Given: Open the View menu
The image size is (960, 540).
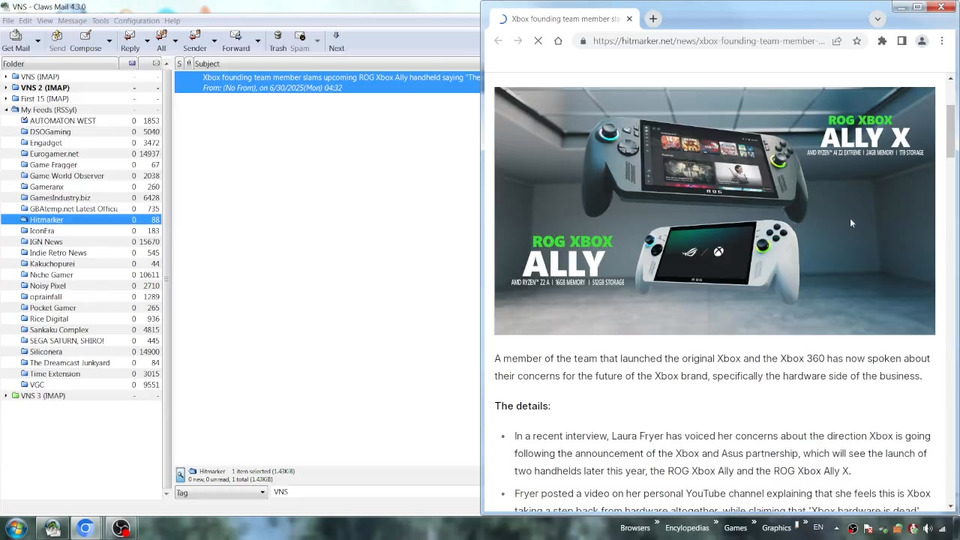Looking at the screenshot, I should 45,21.
